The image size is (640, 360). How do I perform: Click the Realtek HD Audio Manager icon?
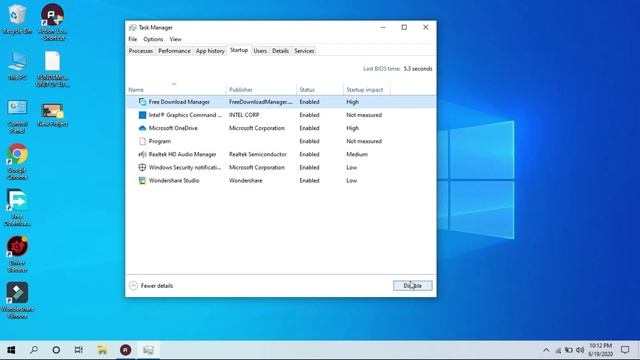point(142,154)
